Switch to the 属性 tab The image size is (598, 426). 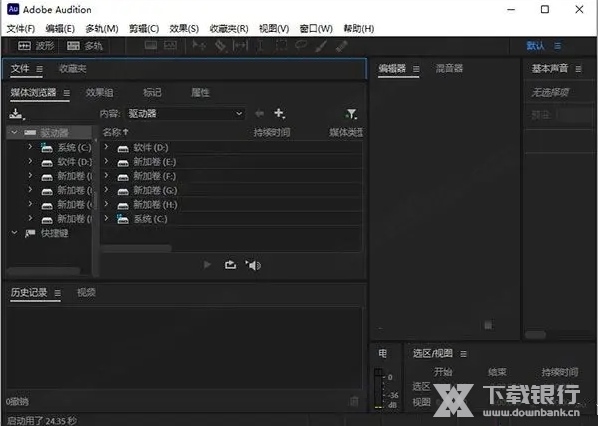200,93
